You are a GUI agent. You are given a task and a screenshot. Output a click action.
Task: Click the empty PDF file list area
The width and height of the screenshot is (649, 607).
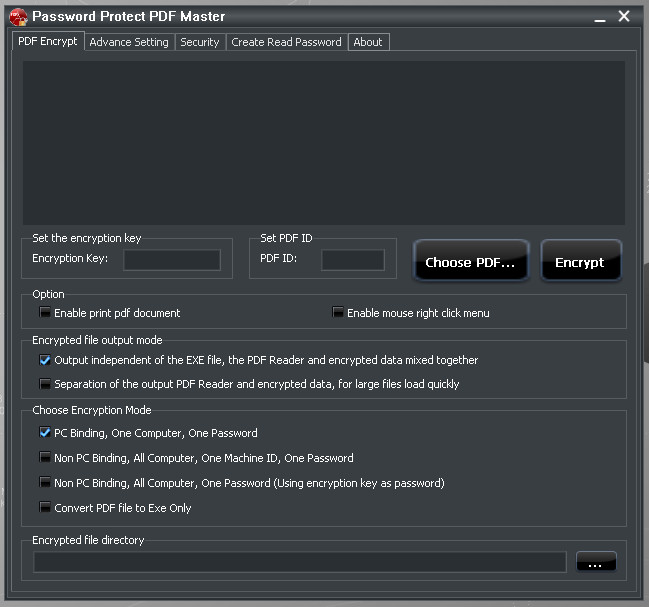pos(324,143)
